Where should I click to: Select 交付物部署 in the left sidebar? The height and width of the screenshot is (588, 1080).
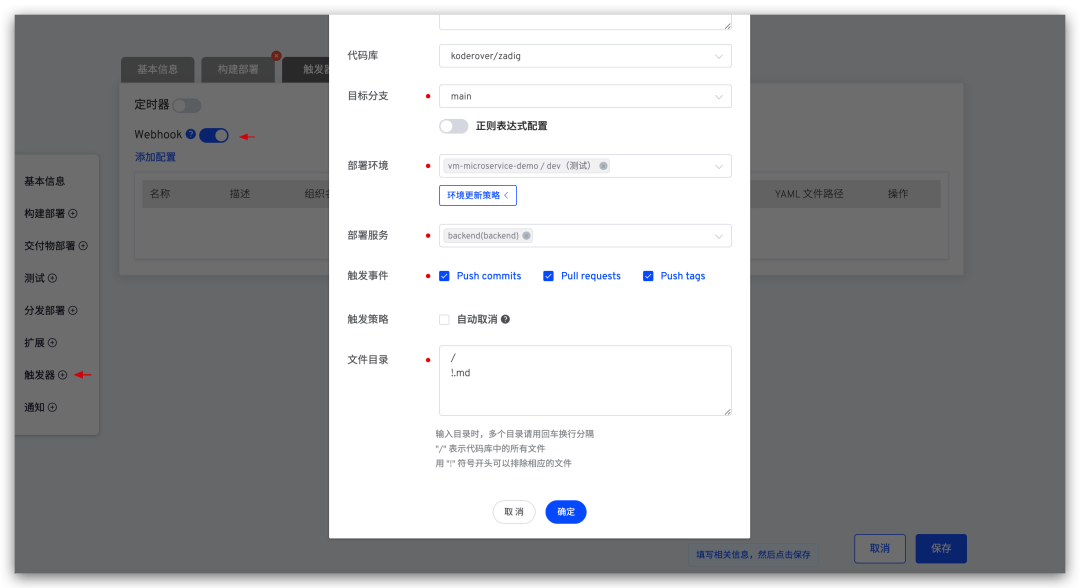[x=50, y=246]
